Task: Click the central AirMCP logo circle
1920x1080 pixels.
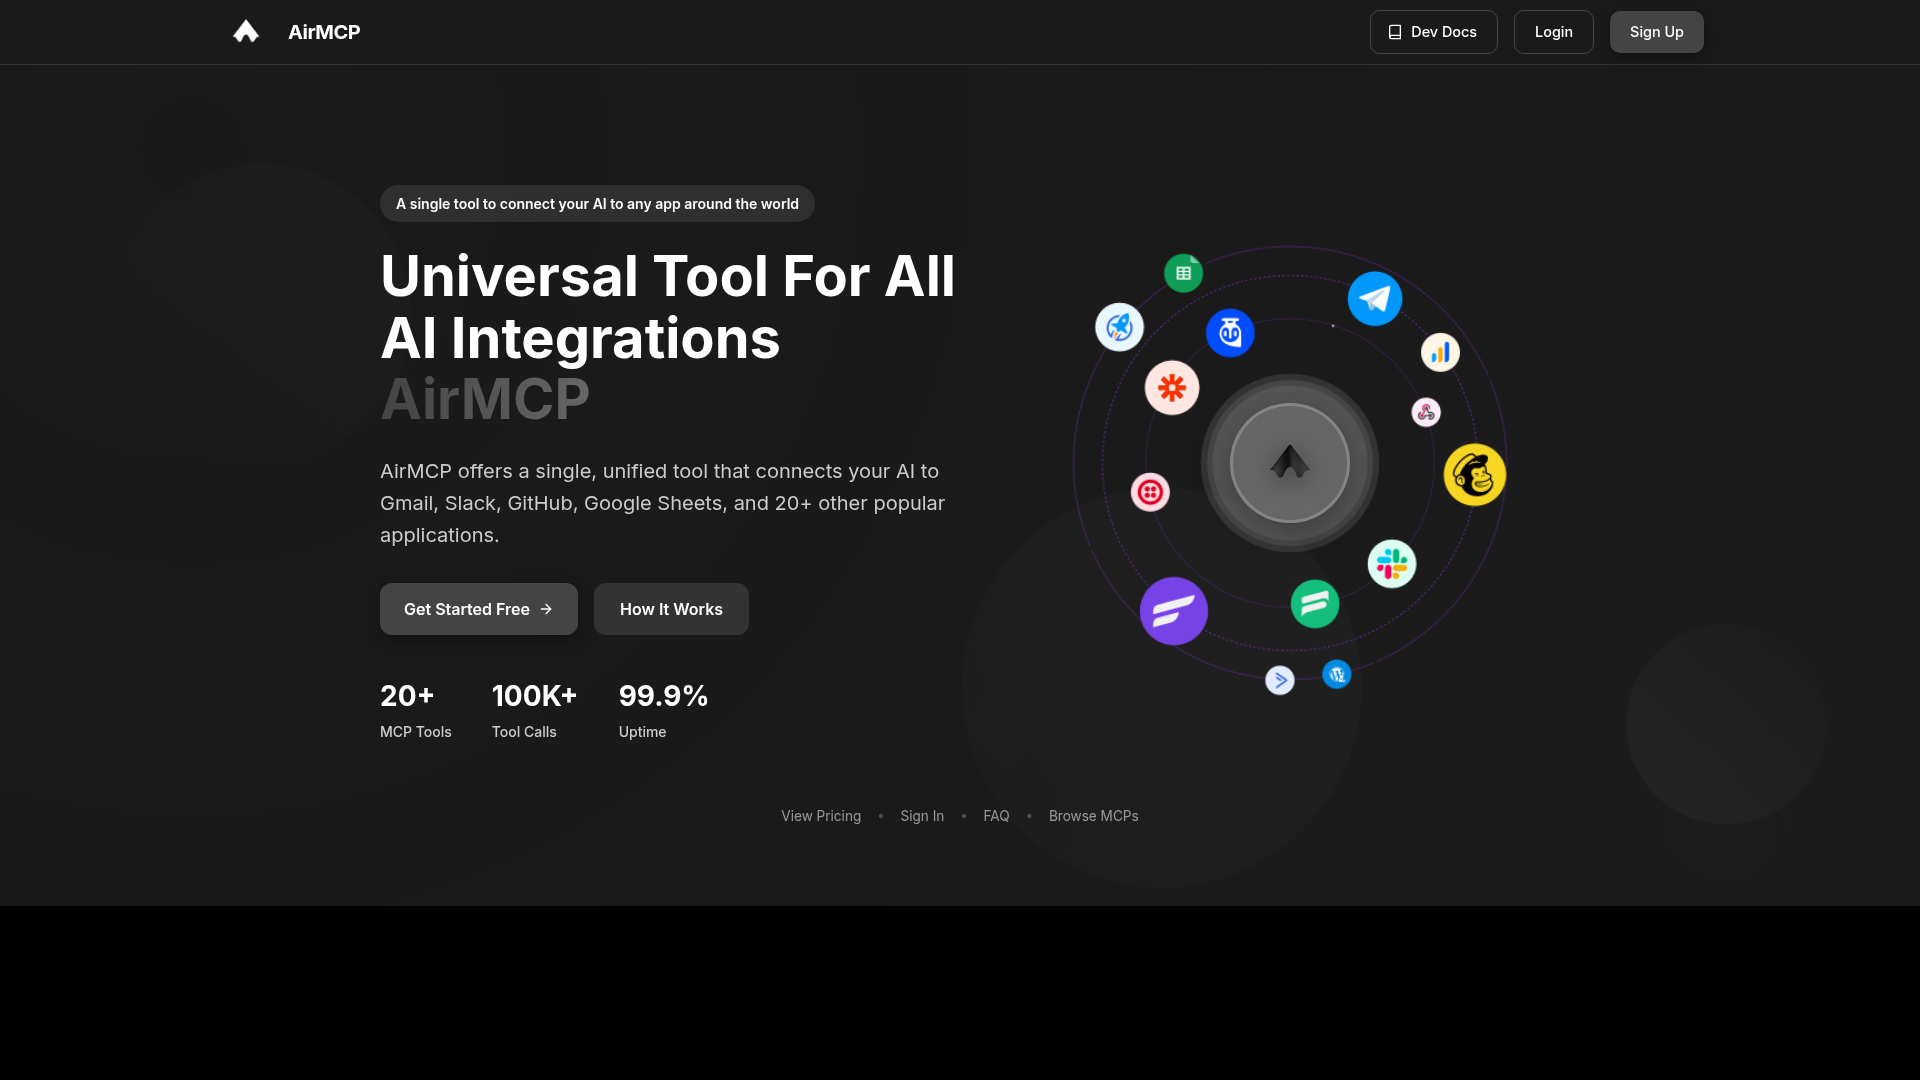Action: tap(1289, 463)
